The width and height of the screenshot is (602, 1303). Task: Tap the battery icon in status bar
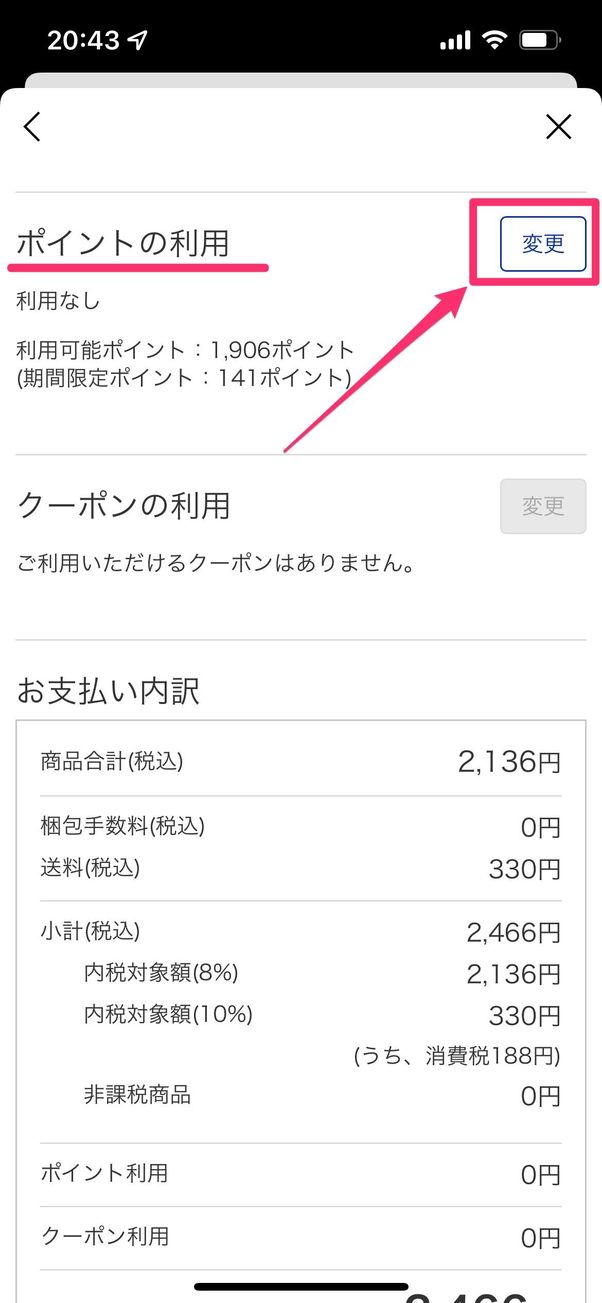(540, 40)
